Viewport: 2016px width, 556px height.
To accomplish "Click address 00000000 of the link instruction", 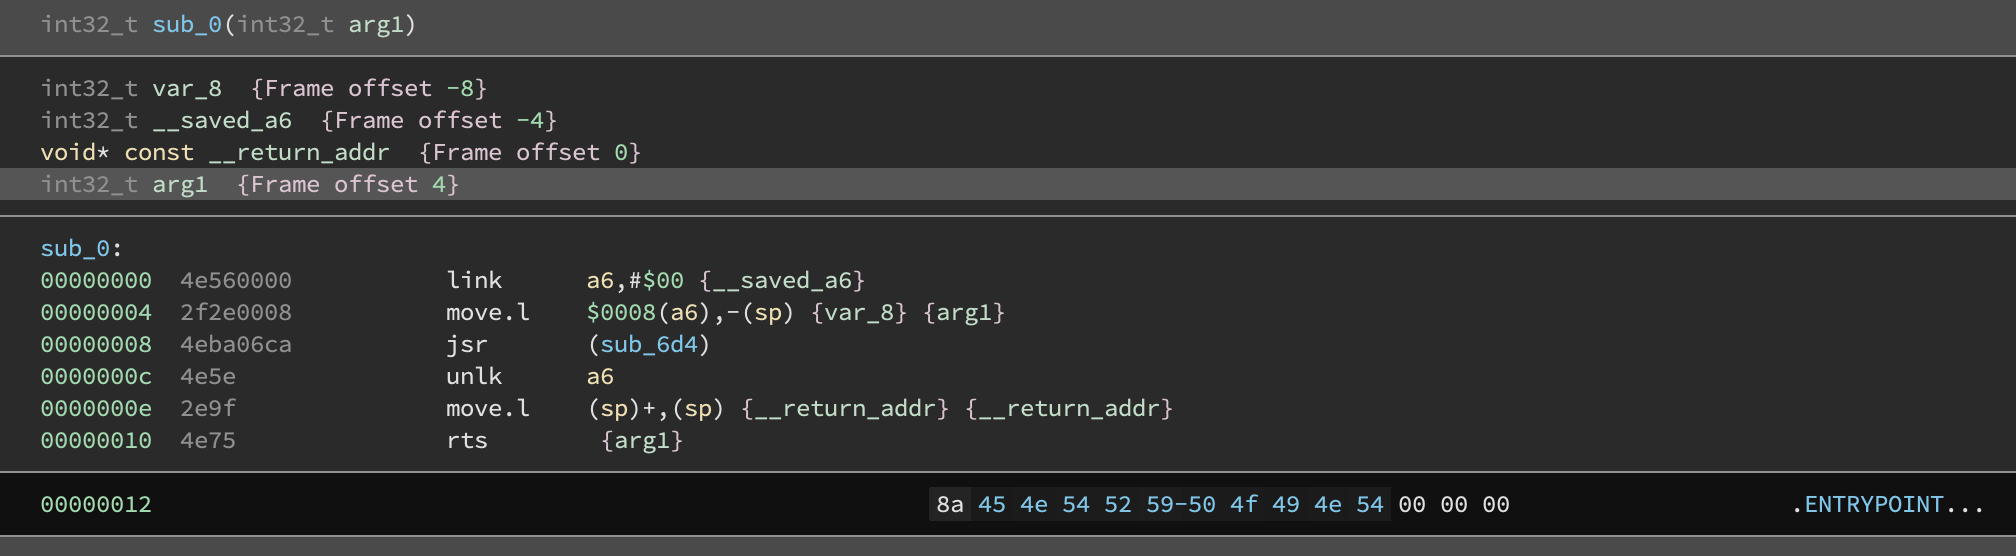I will click(x=96, y=281).
